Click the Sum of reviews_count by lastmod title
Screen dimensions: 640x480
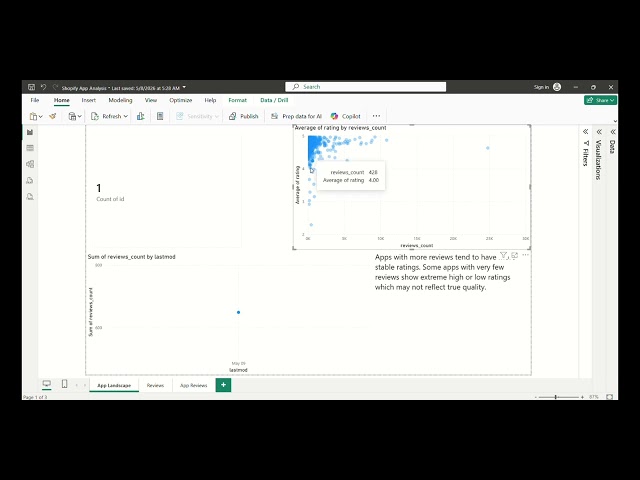tap(131, 257)
